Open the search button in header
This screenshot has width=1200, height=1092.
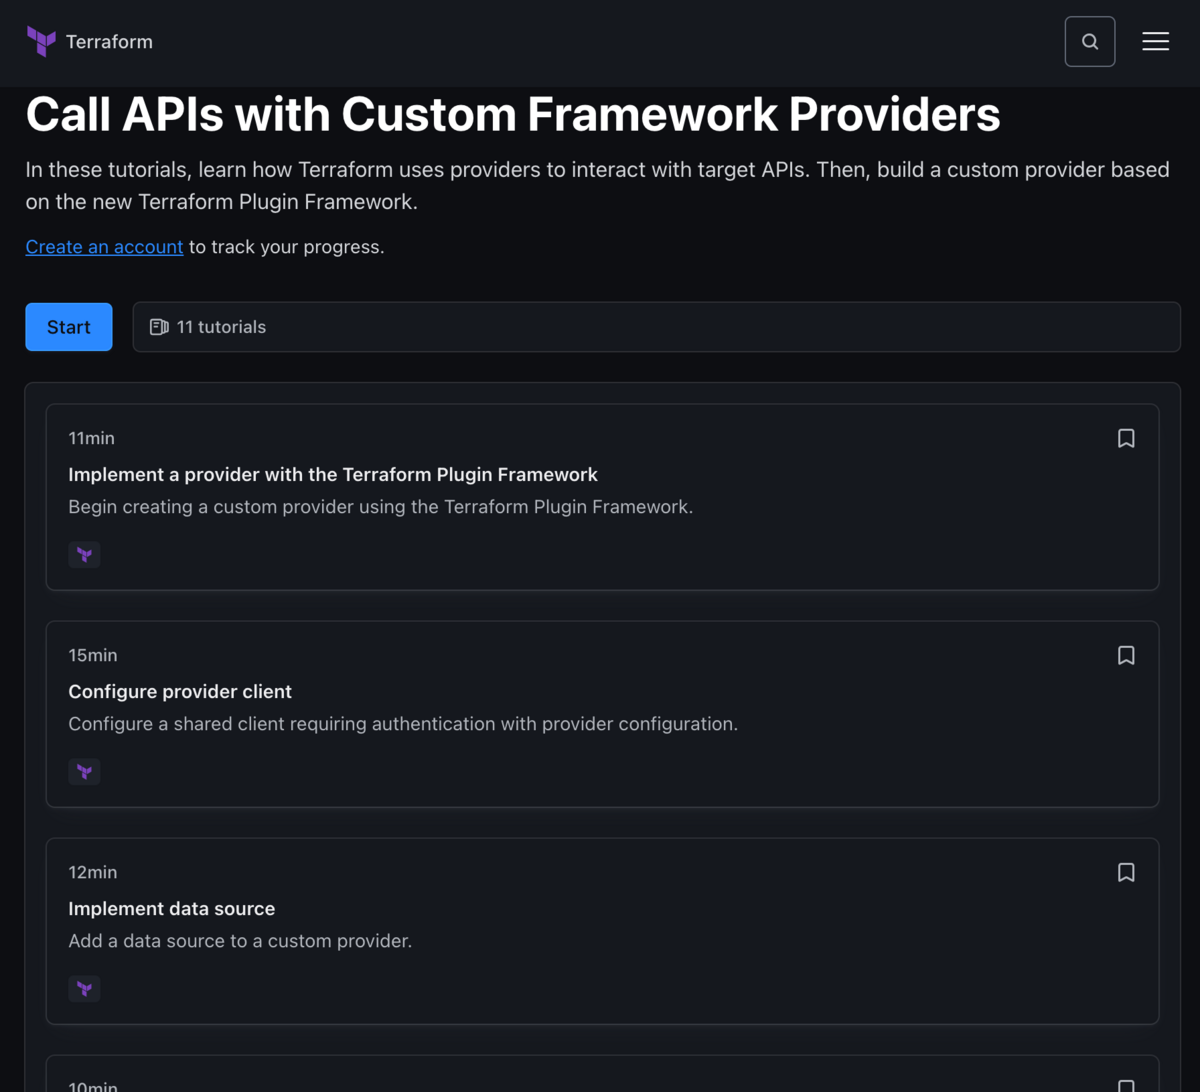(1090, 42)
